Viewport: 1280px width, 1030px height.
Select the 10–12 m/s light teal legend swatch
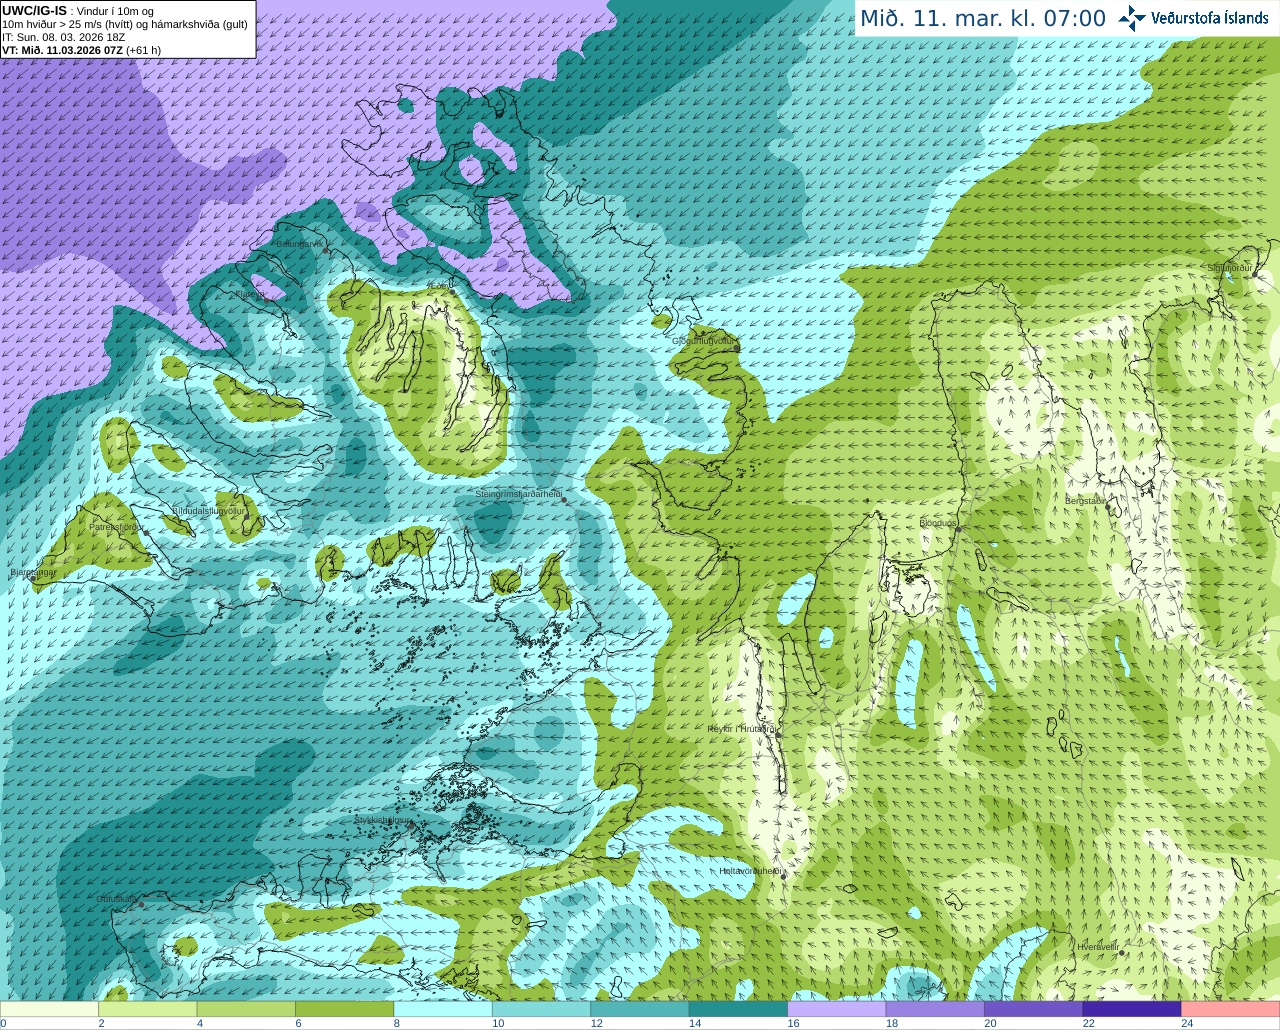click(x=542, y=1008)
